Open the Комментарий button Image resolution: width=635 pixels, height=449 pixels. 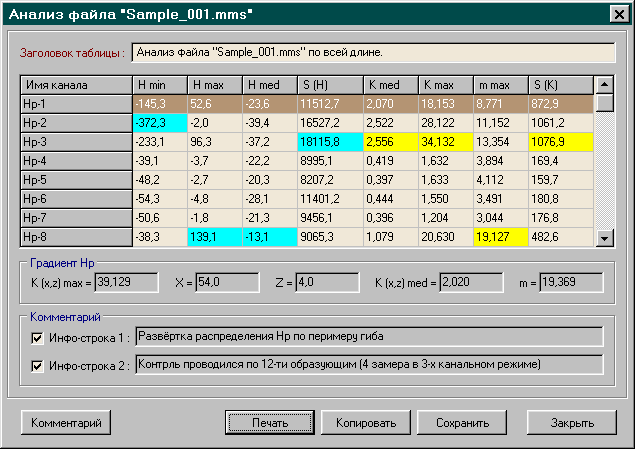click(66, 423)
